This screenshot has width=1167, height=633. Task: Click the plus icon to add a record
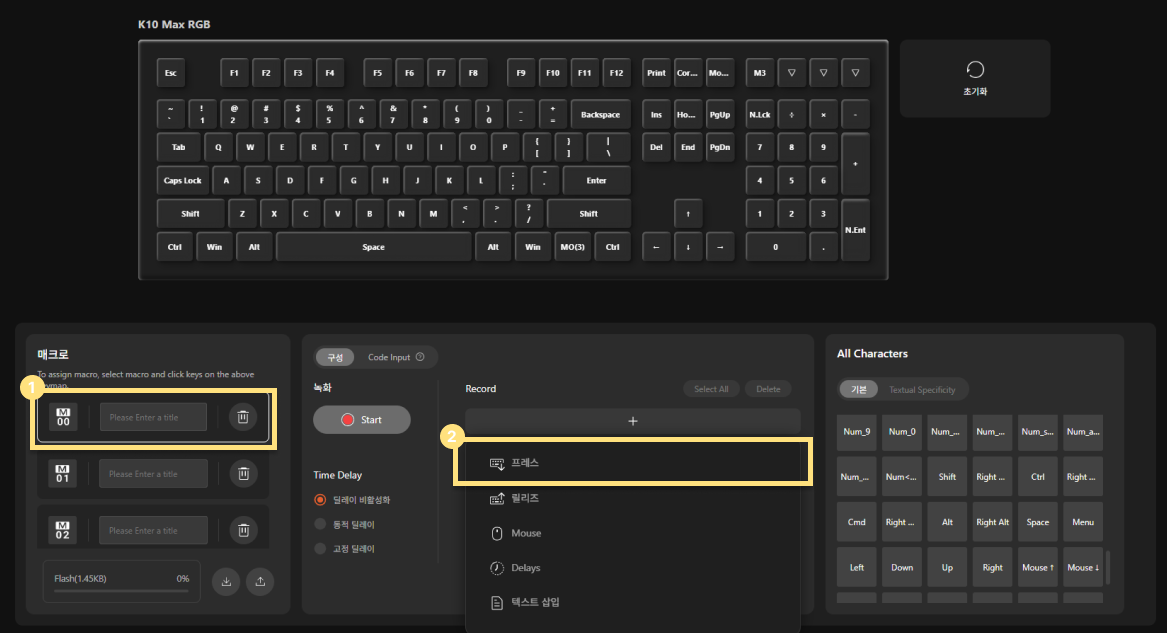coord(632,421)
